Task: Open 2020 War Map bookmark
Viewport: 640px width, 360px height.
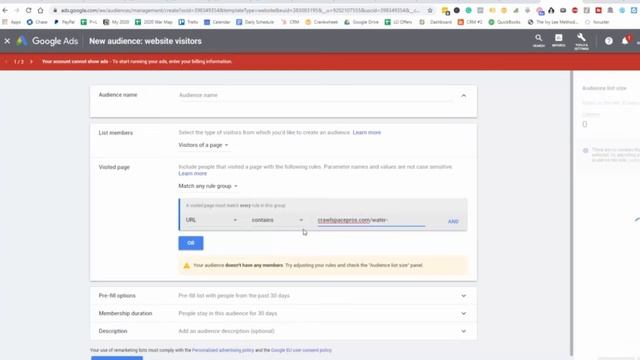Action: pos(153,22)
